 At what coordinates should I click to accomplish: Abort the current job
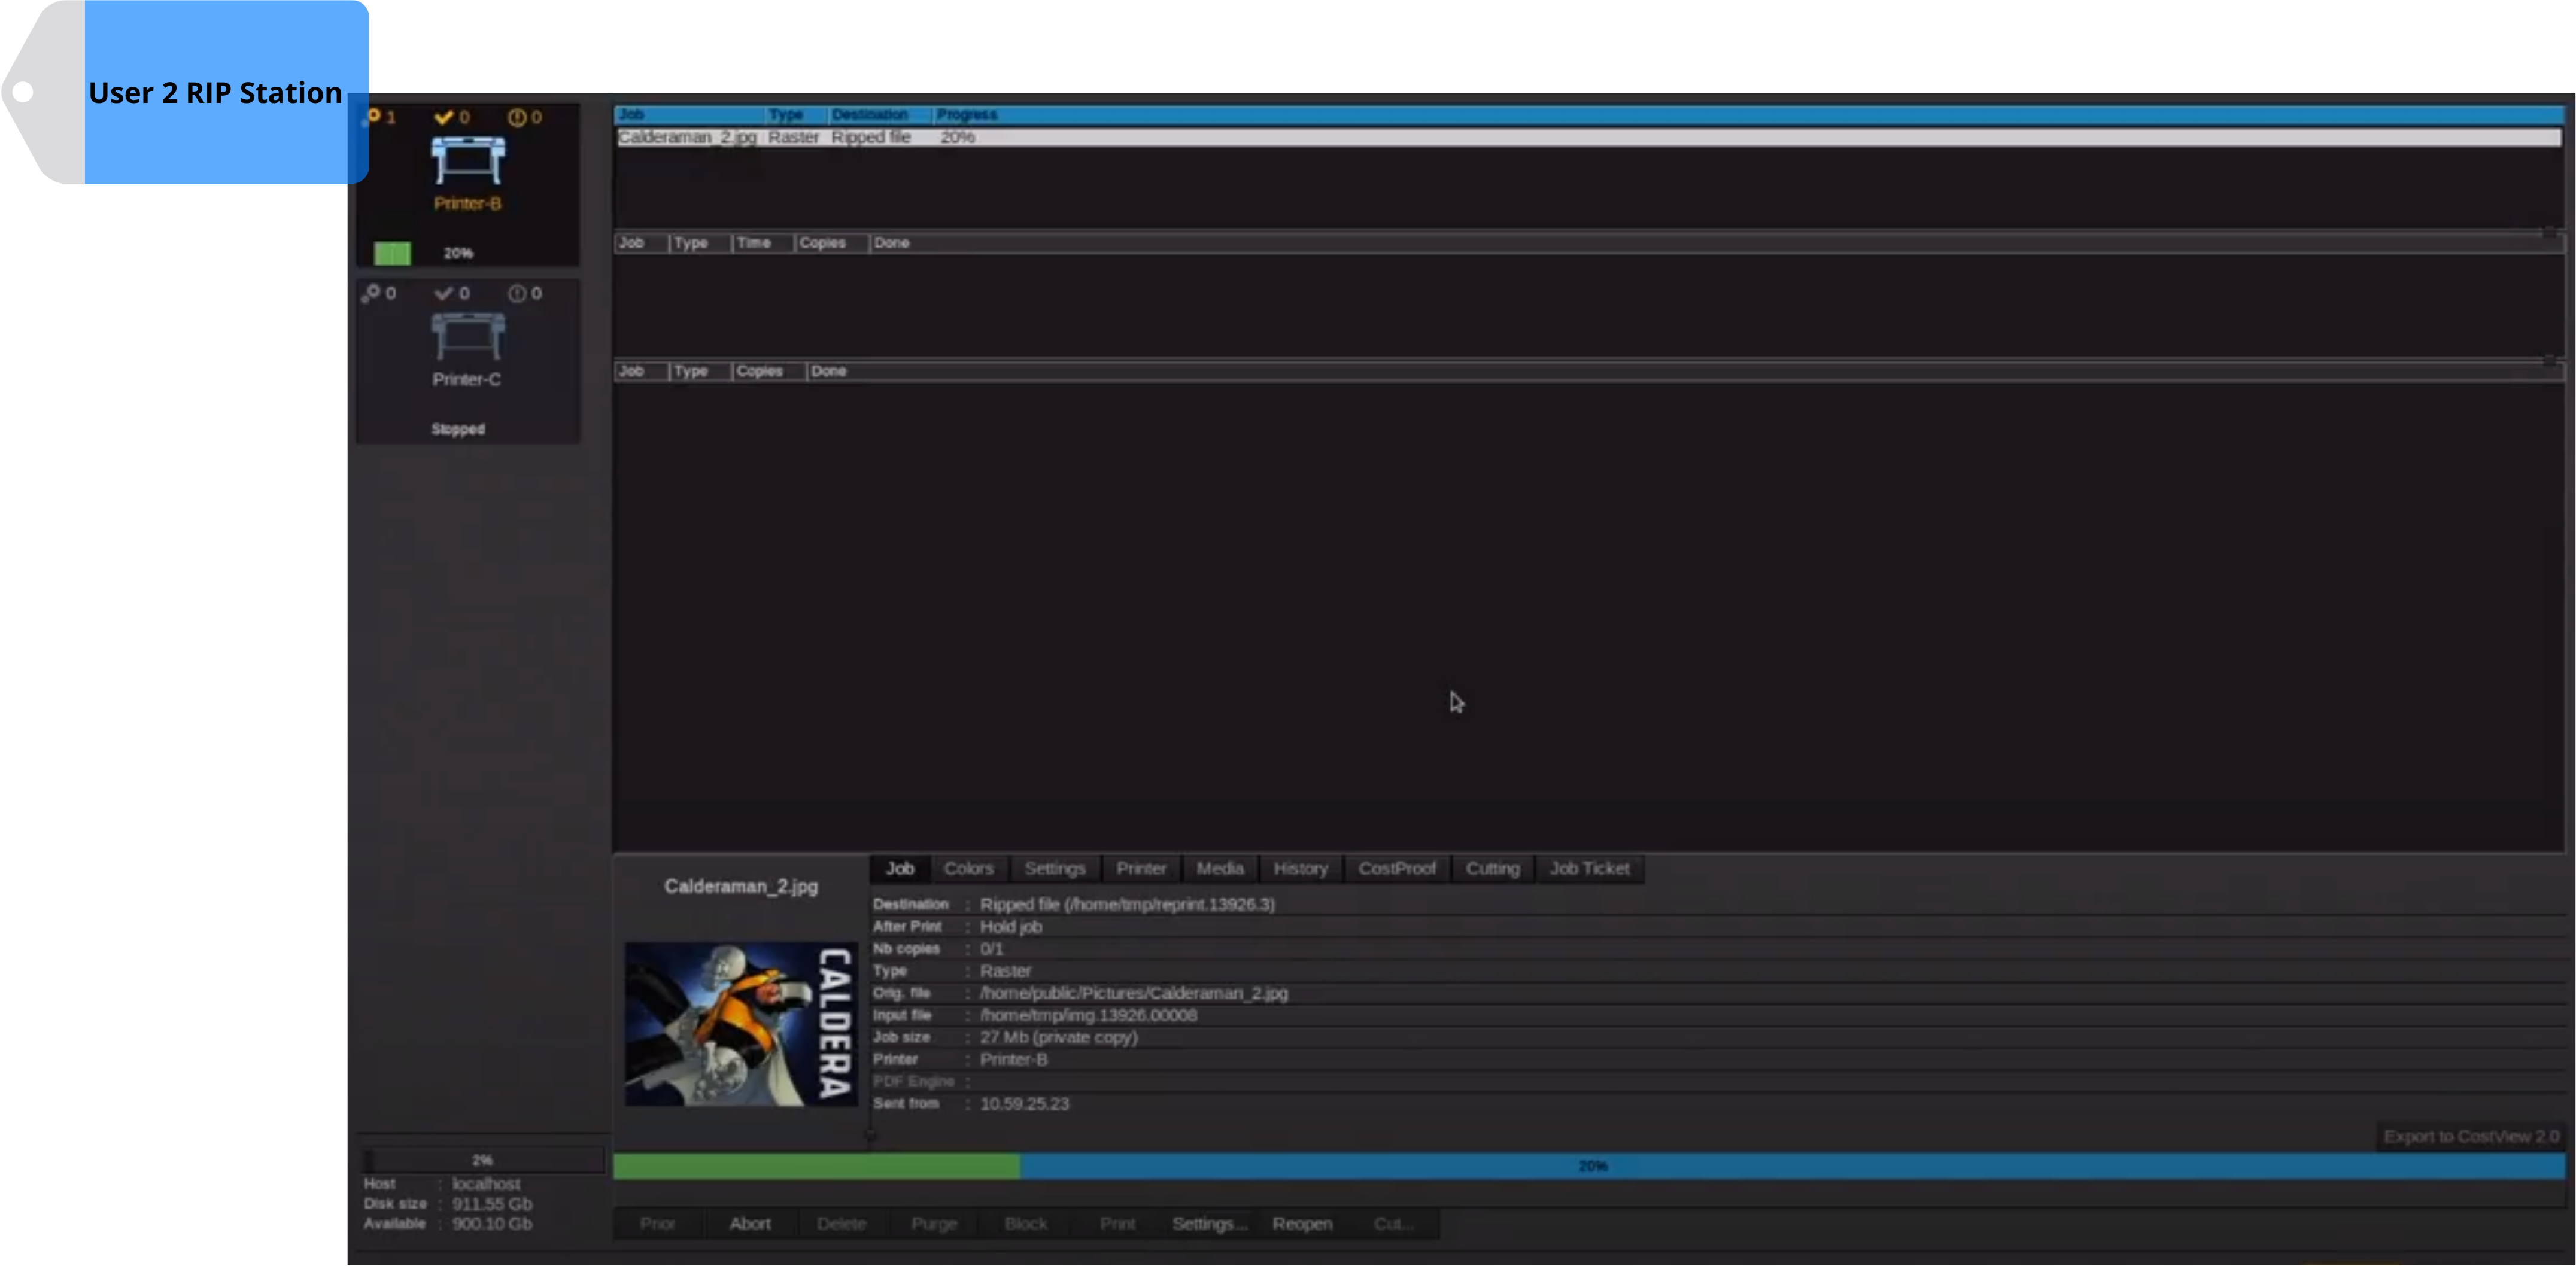pos(750,1223)
